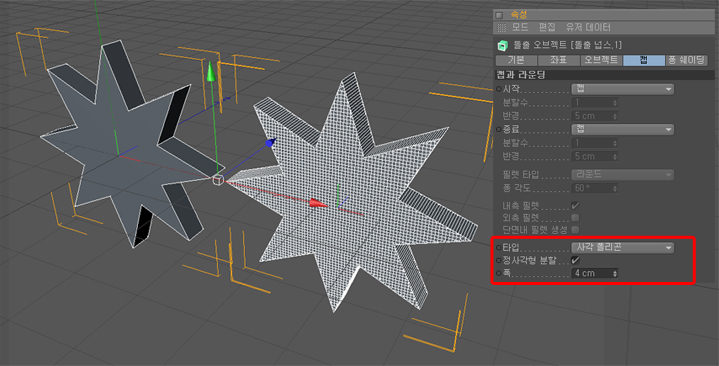
Task: Click the keyframe dot beside 폭
Action: pyautogui.click(x=498, y=273)
